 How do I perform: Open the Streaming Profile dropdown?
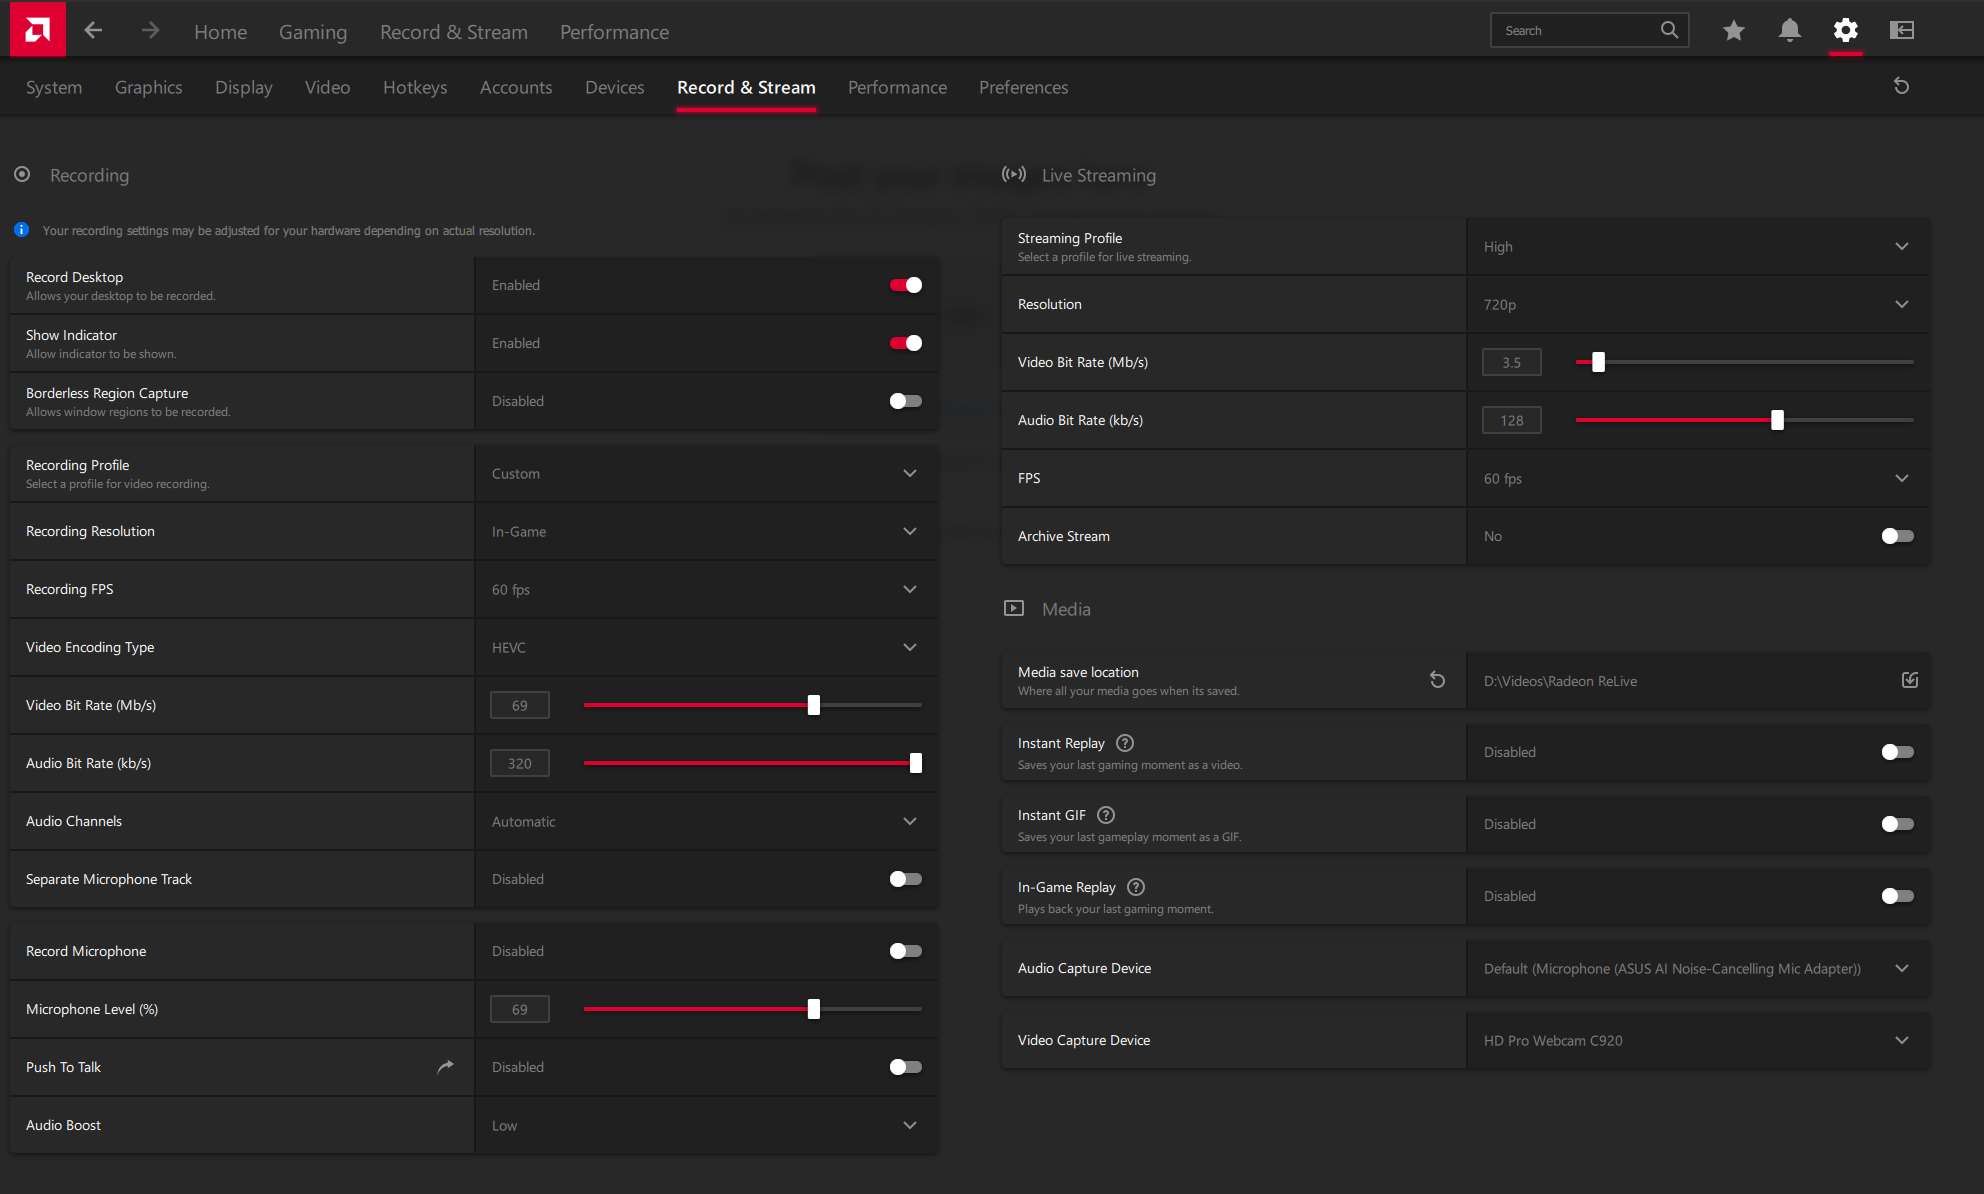1901,246
